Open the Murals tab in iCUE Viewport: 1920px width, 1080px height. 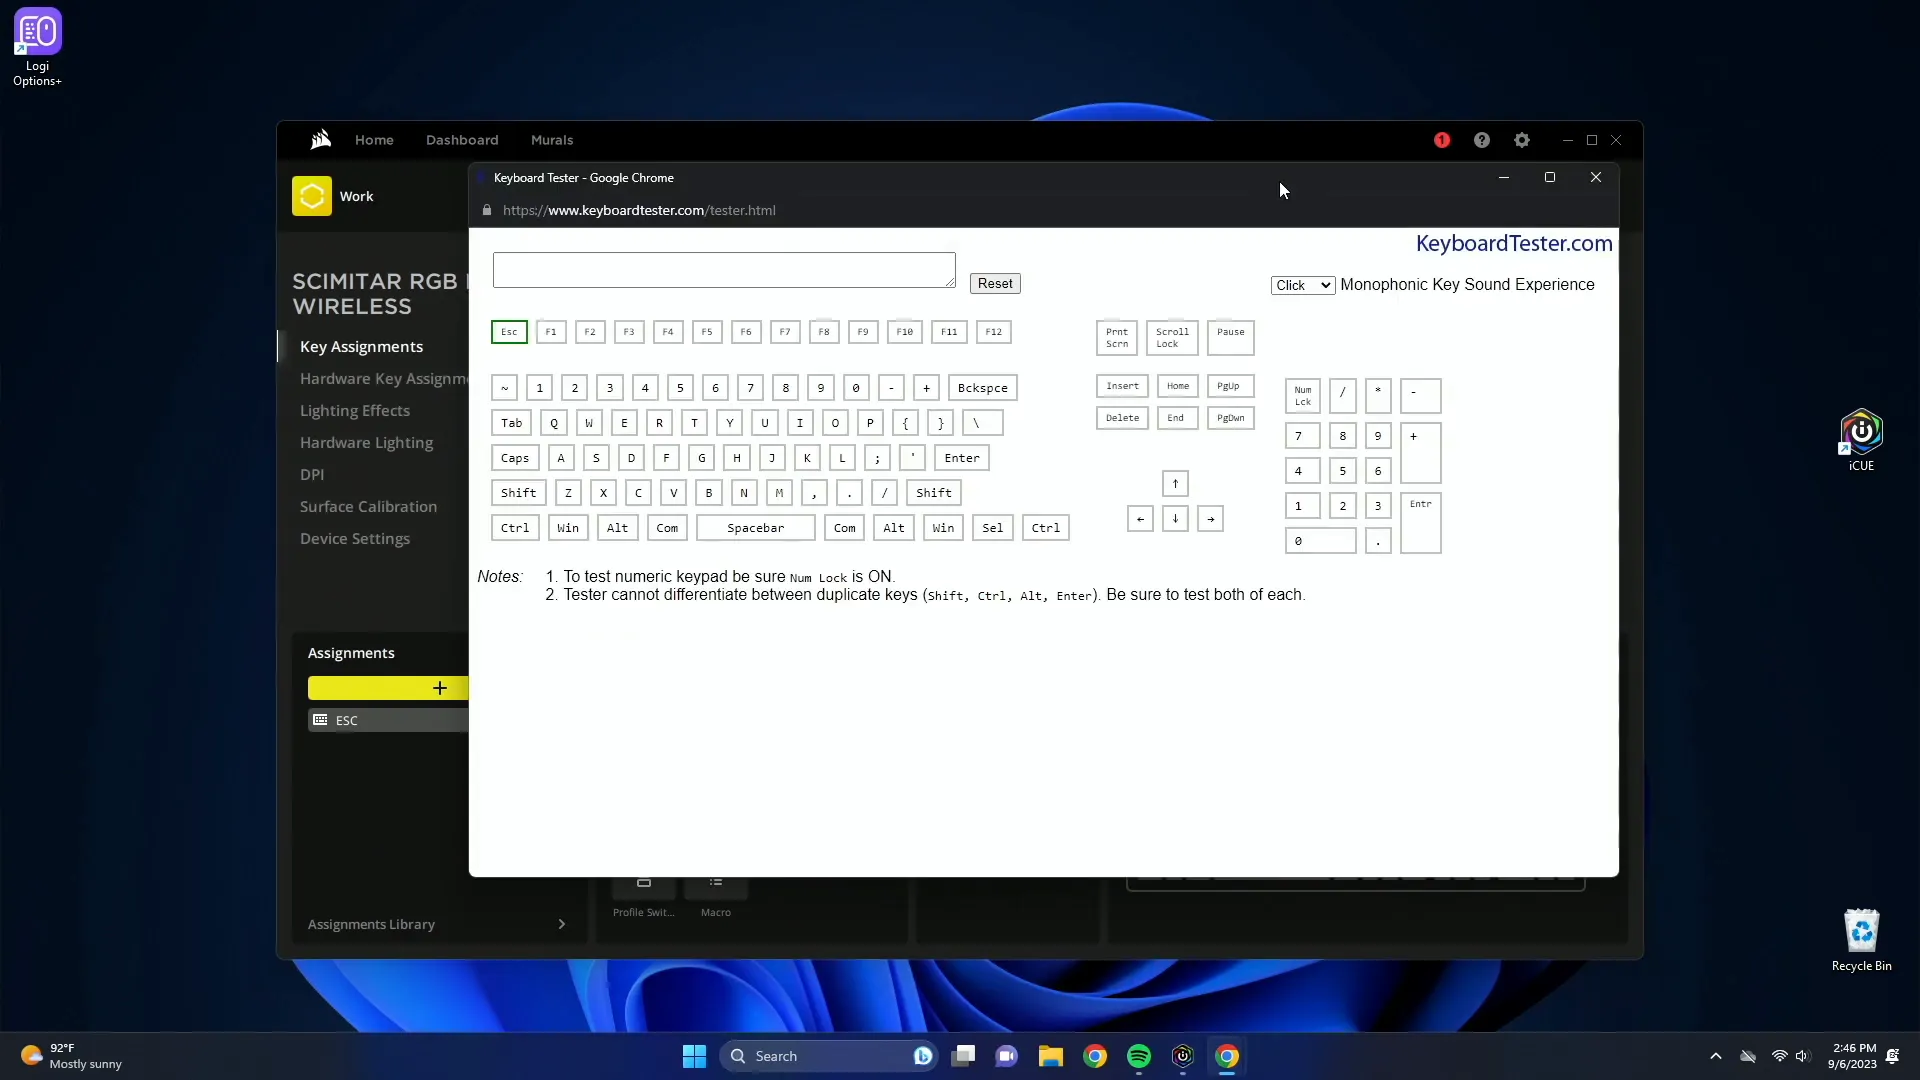[x=552, y=140]
